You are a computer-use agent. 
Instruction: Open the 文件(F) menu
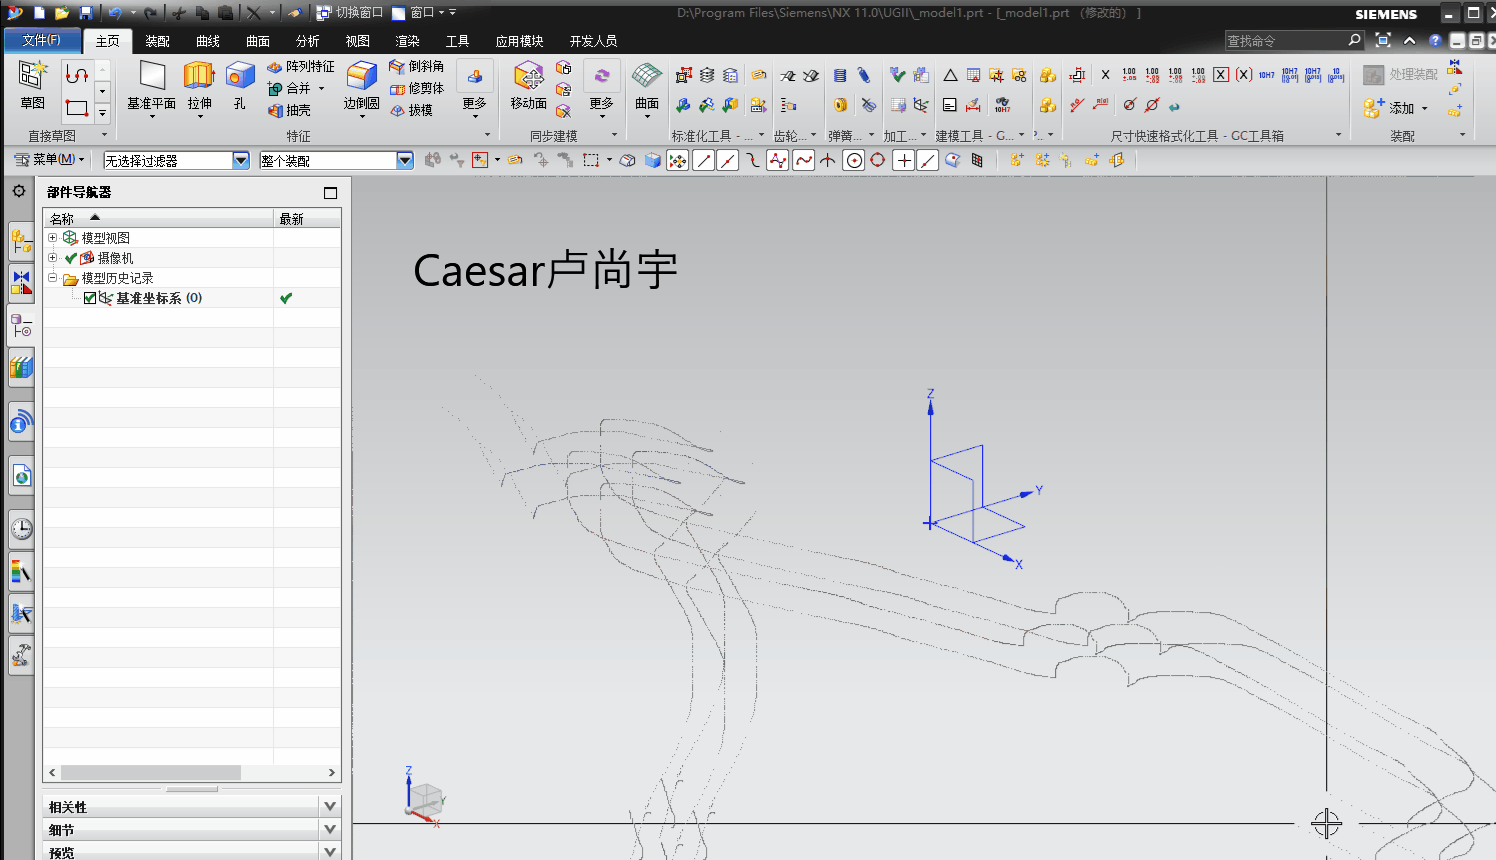(x=42, y=40)
